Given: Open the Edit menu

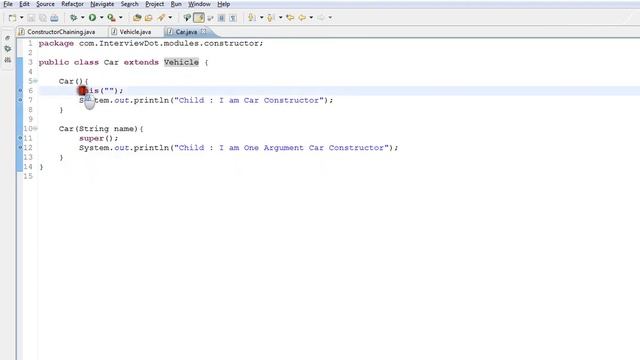Looking at the screenshot, I should pos(24,4).
